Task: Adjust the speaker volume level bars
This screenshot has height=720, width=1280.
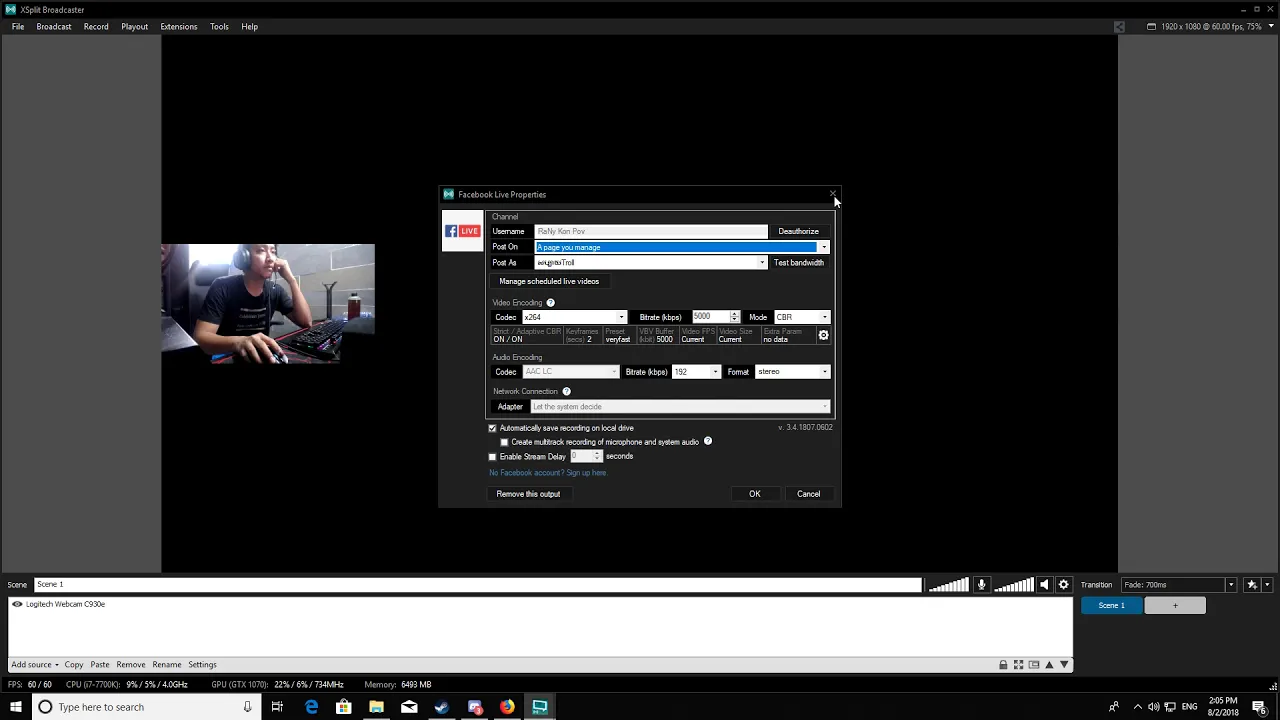Action: 1014,585
